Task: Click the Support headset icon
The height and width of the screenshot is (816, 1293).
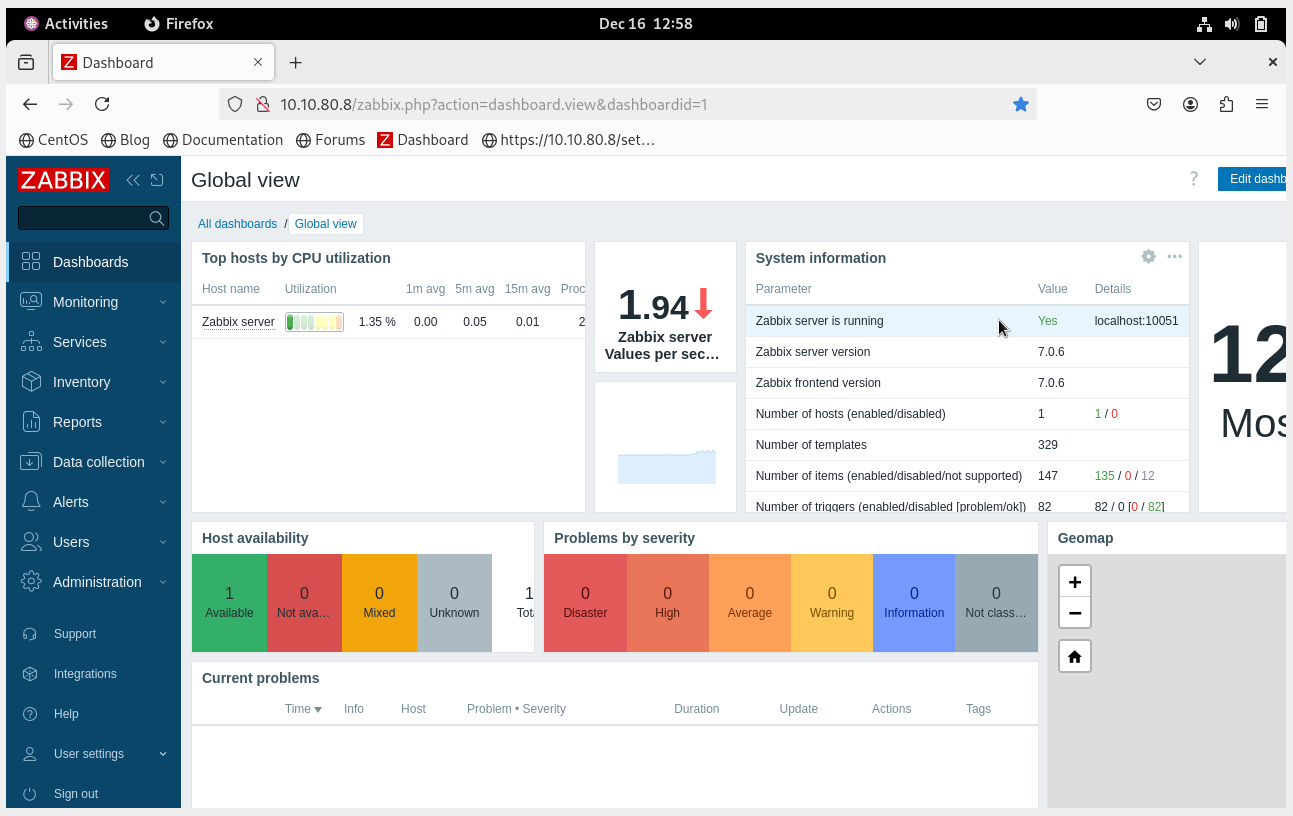Action: pos(30,634)
